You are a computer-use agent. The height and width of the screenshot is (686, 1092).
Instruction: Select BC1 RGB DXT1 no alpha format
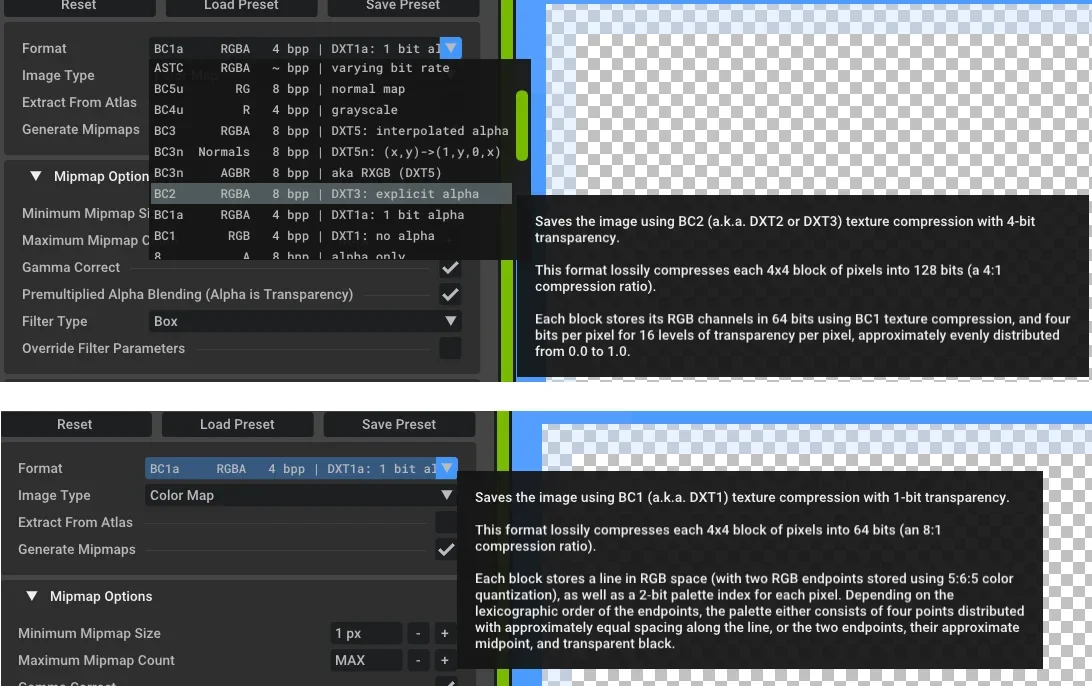(332, 235)
